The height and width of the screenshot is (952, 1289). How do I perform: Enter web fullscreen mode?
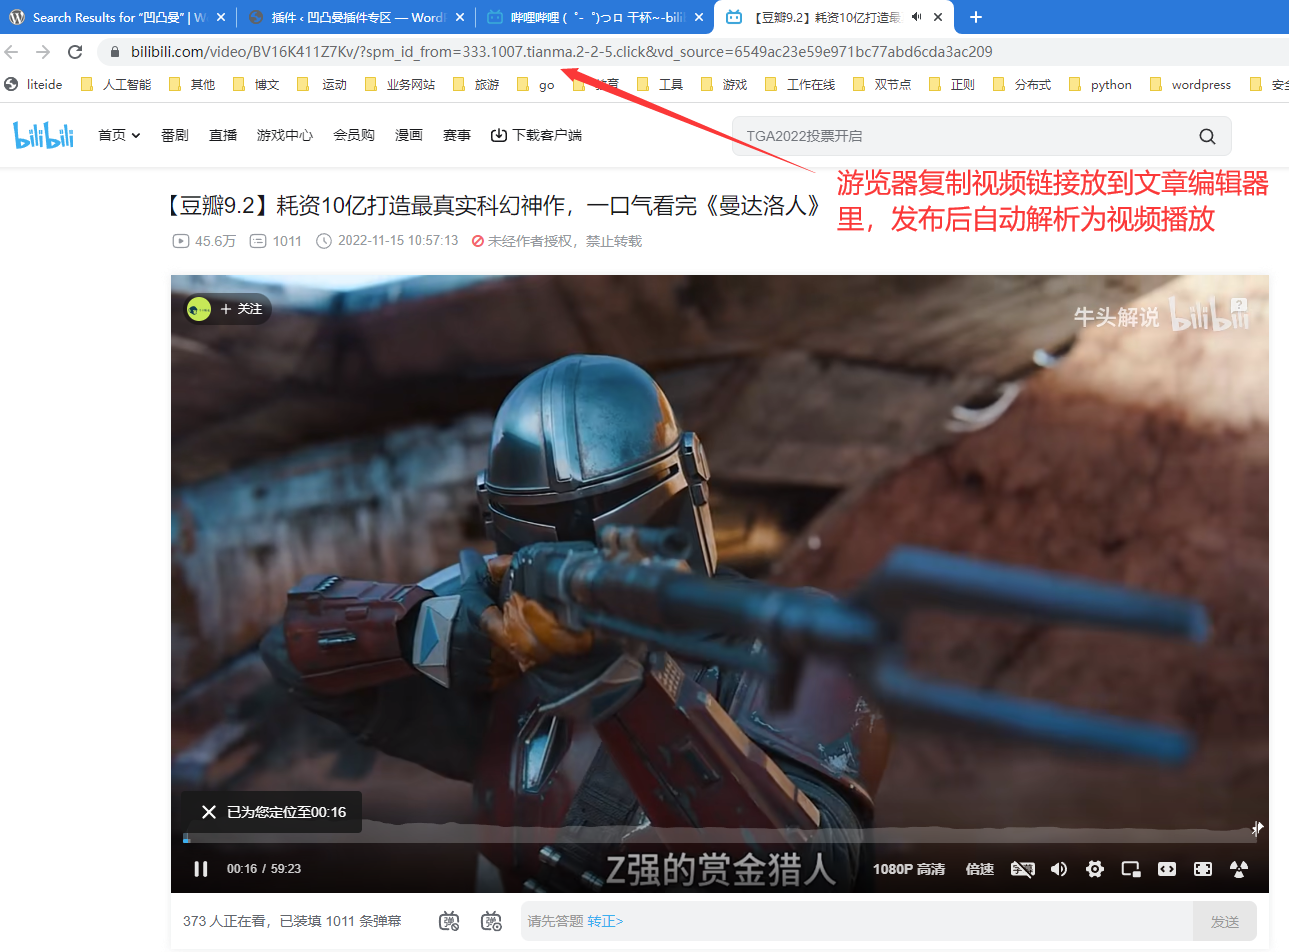click(1203, 869)
